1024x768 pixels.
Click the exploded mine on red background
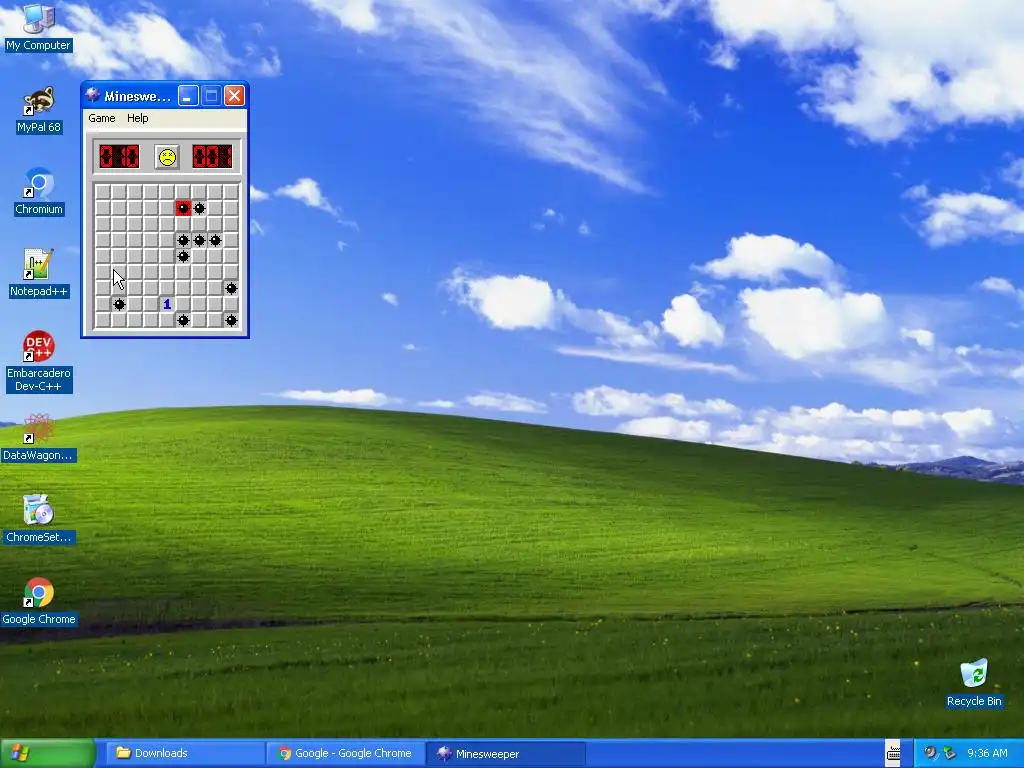[x=183, y=208]
